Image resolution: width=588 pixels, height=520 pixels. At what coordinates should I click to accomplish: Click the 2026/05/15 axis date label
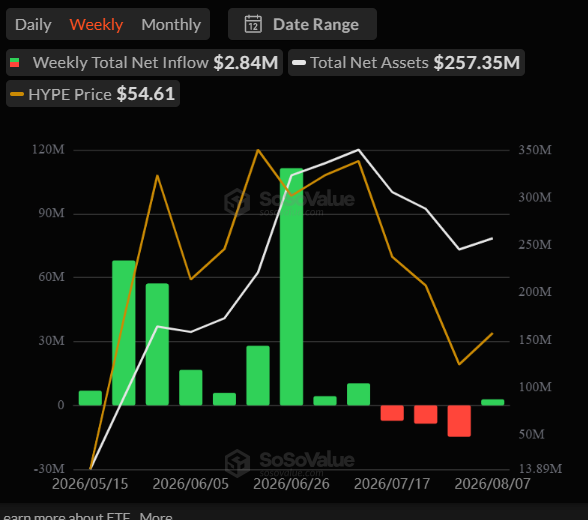(90, 484)
